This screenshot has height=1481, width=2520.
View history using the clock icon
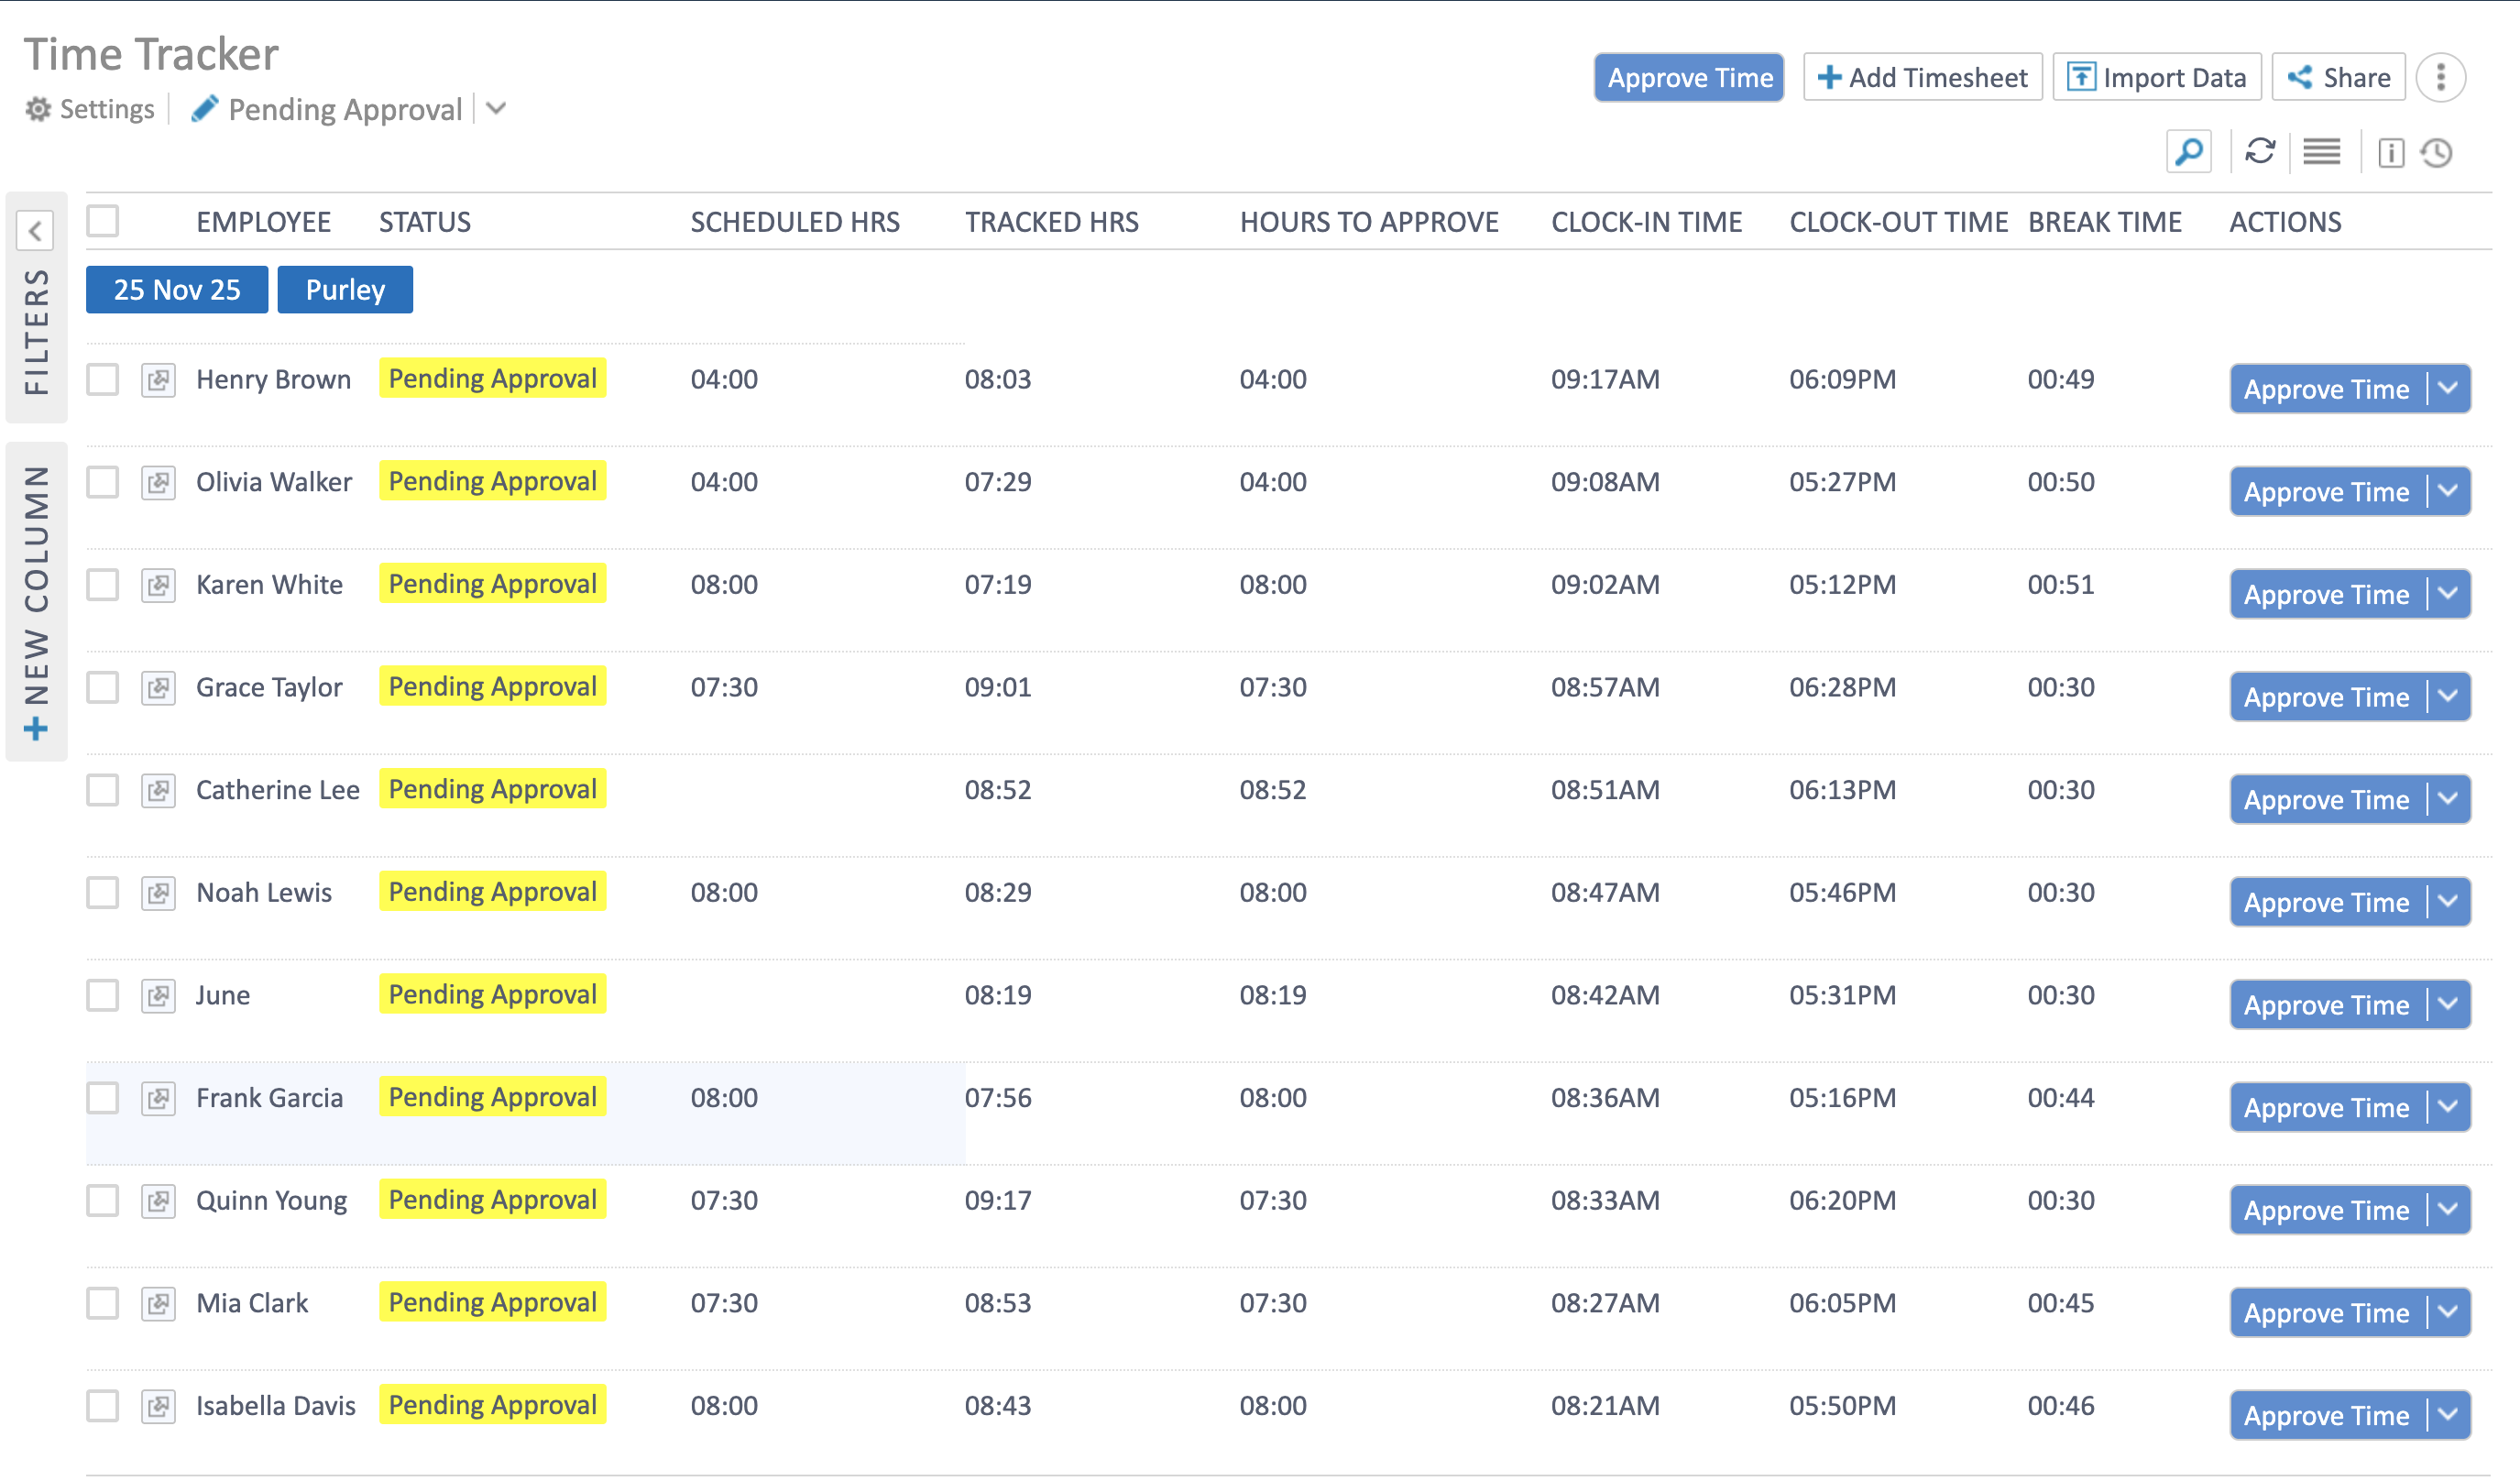click(2437, 152)
